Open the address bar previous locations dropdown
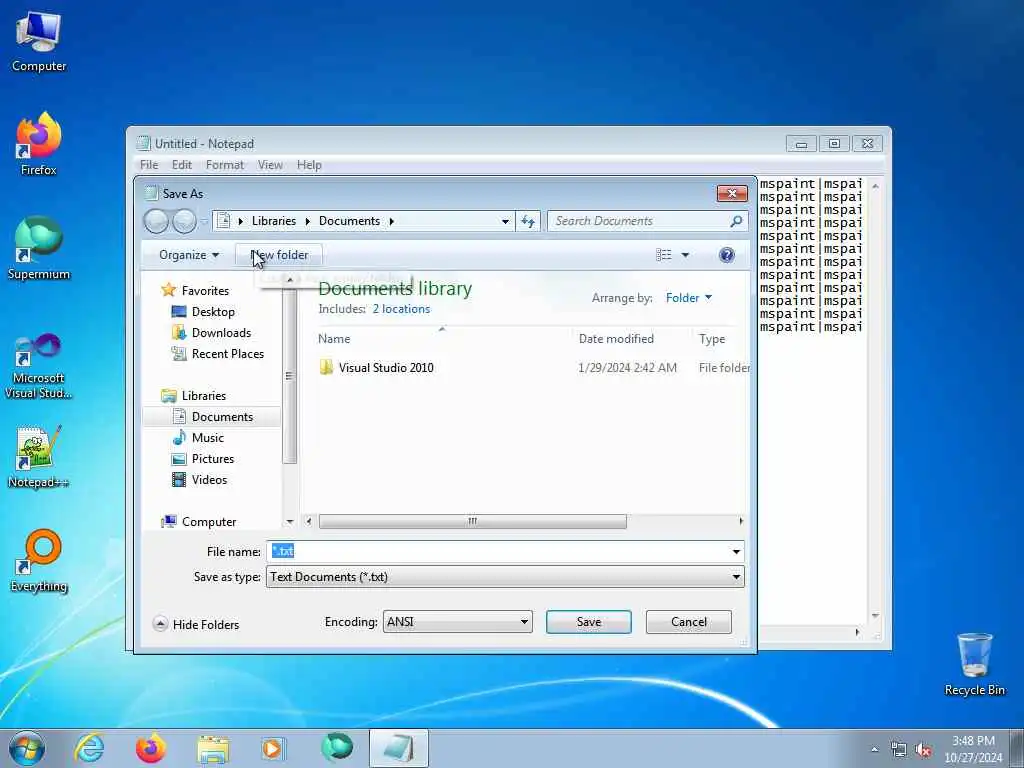This screenshot has height=768, width=1024. (x=505, y=221)
